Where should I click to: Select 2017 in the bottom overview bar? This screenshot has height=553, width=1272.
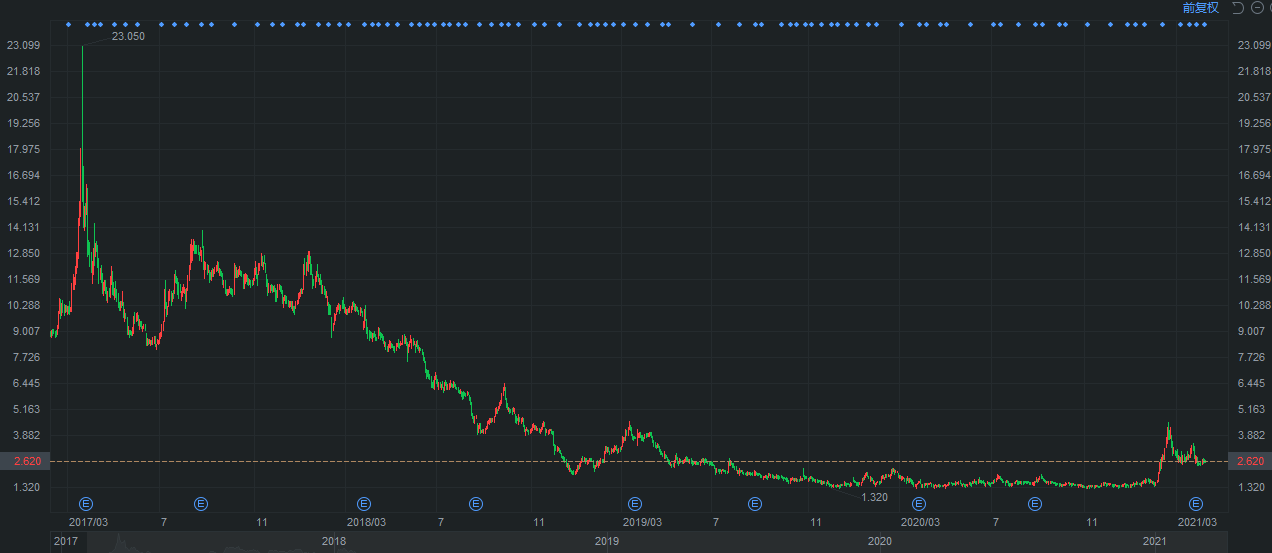pos(66,541)
